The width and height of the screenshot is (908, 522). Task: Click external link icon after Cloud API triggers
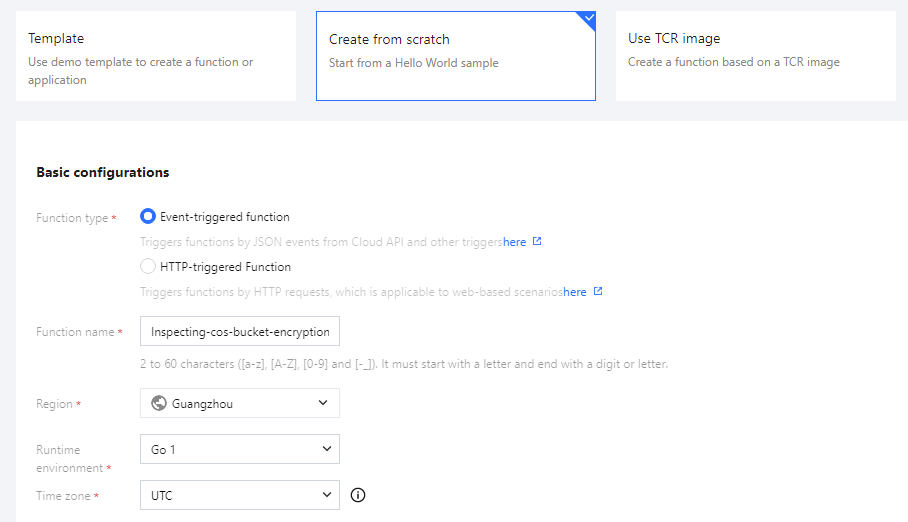tap(537, 242)
